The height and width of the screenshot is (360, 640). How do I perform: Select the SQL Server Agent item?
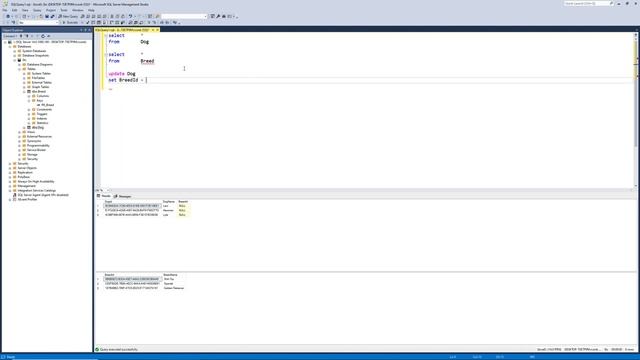tap(43, 195)
